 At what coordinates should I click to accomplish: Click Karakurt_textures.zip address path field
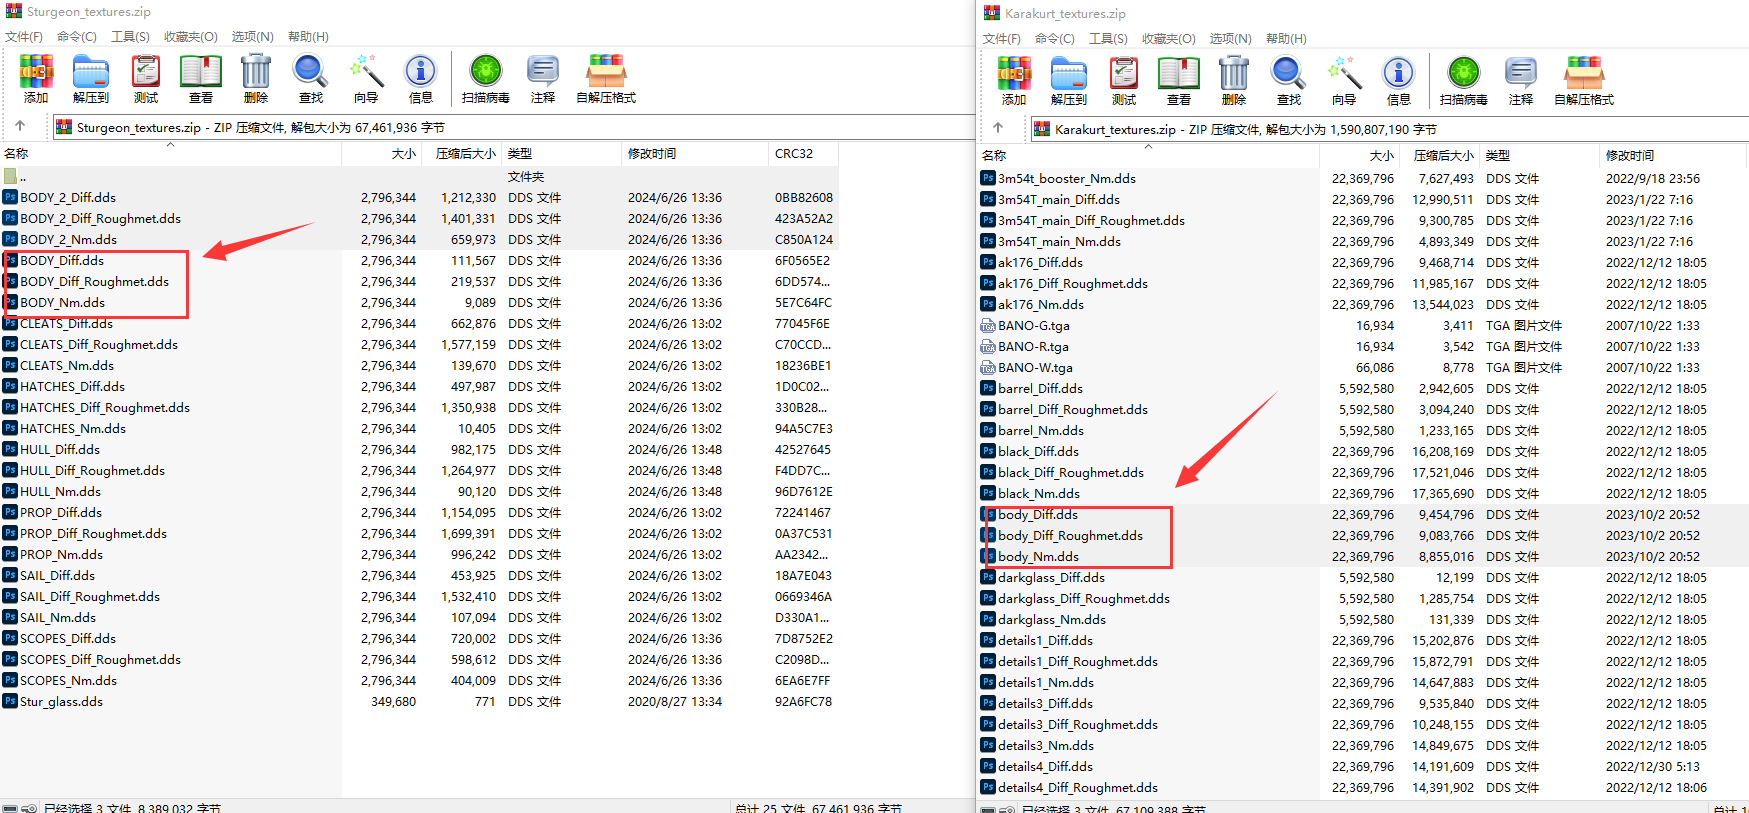tap(1390, 129)
